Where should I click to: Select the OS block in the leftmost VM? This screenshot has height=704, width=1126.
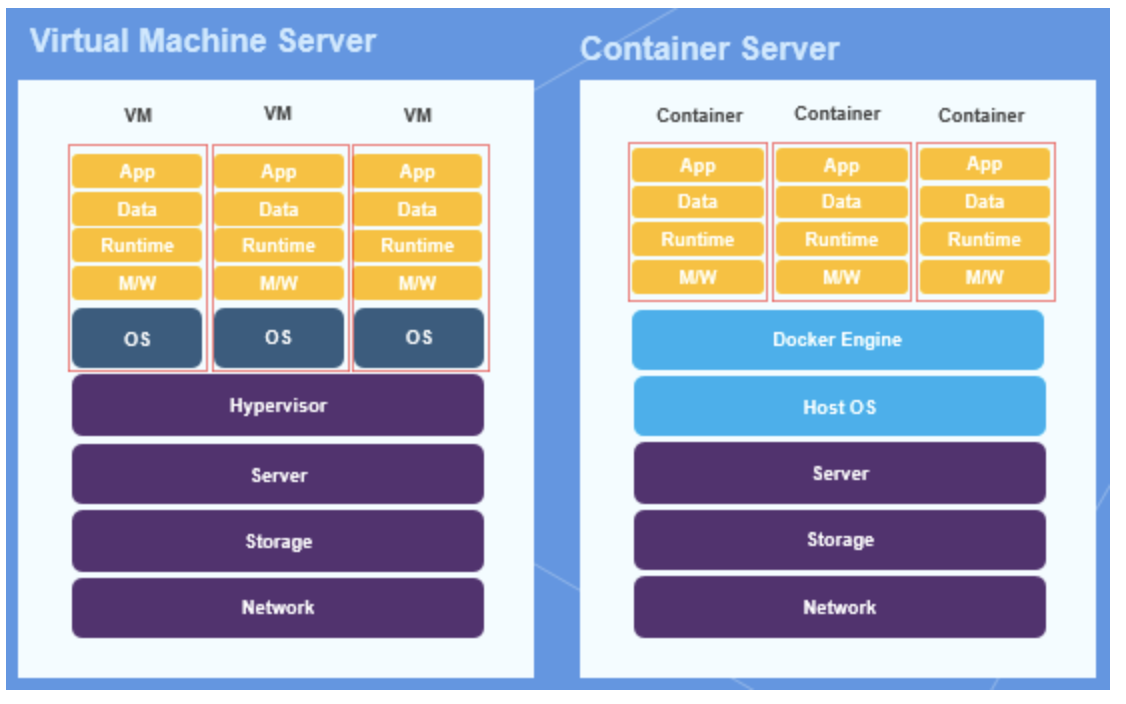(x=137, y=338)
